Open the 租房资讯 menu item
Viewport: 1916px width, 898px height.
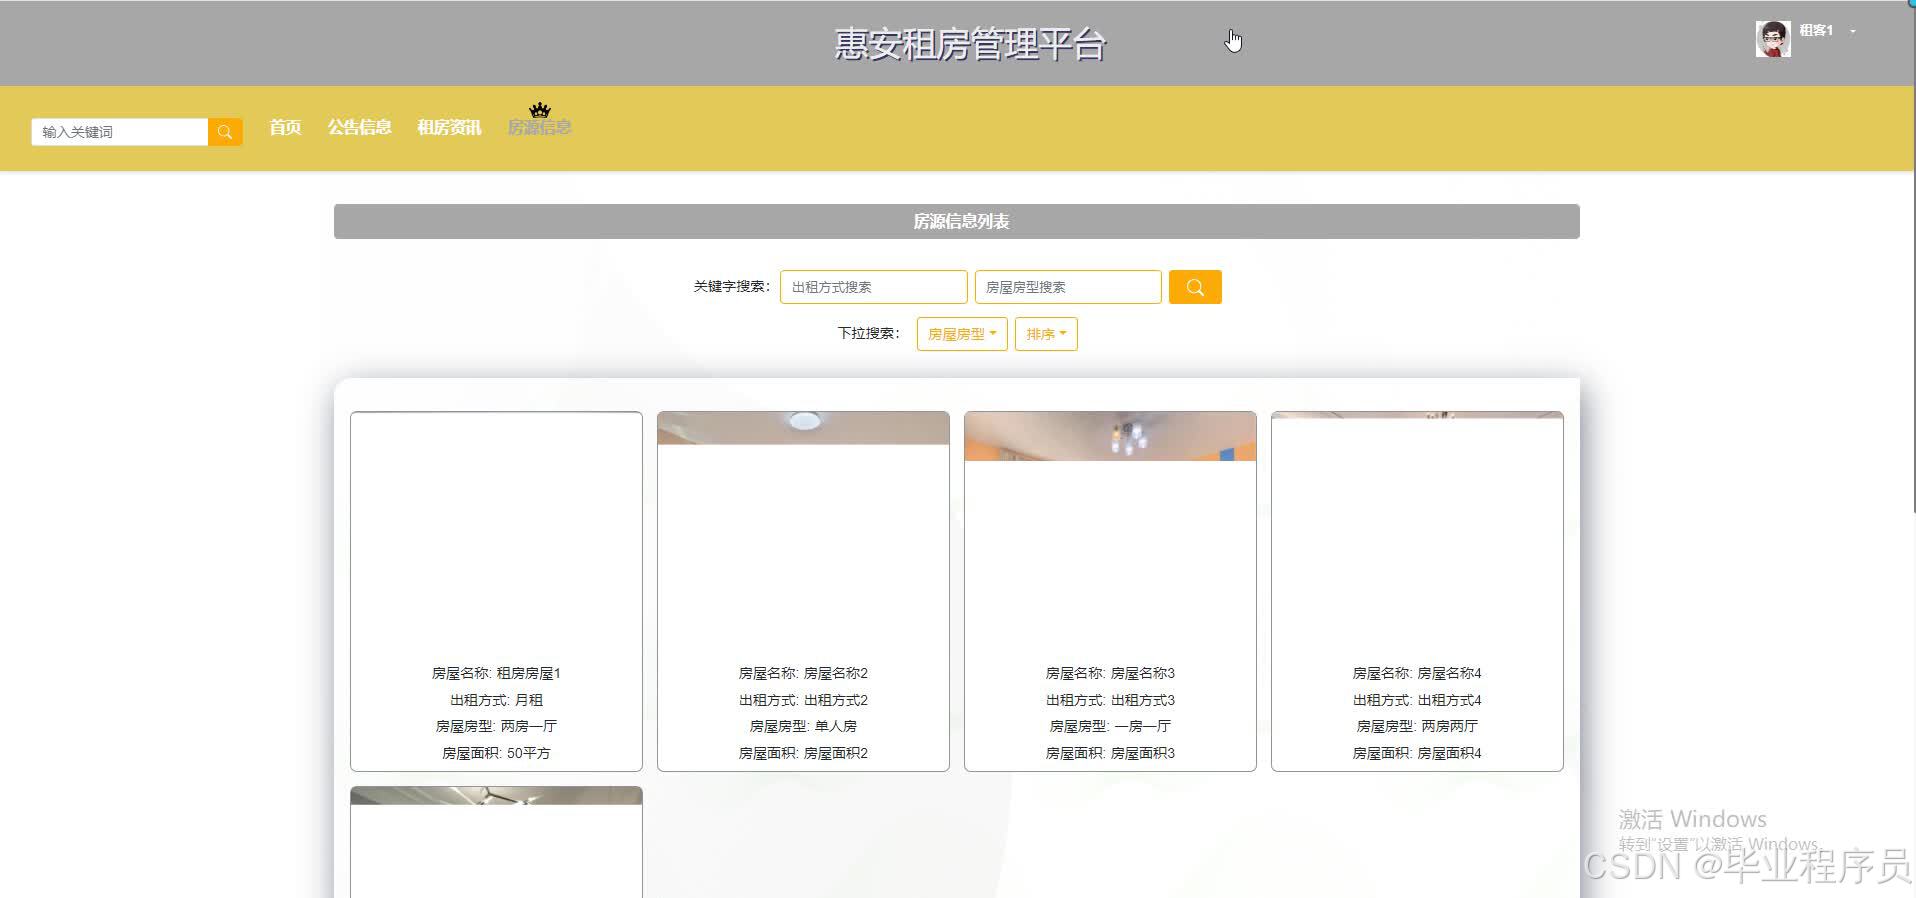click(449, 127)
